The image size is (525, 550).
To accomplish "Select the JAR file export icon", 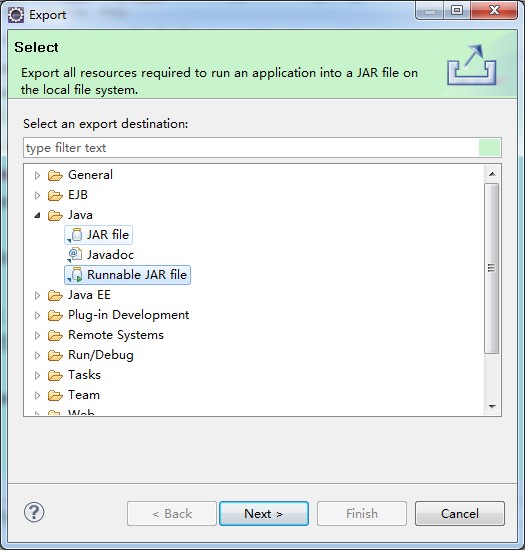I will point(75,235).
